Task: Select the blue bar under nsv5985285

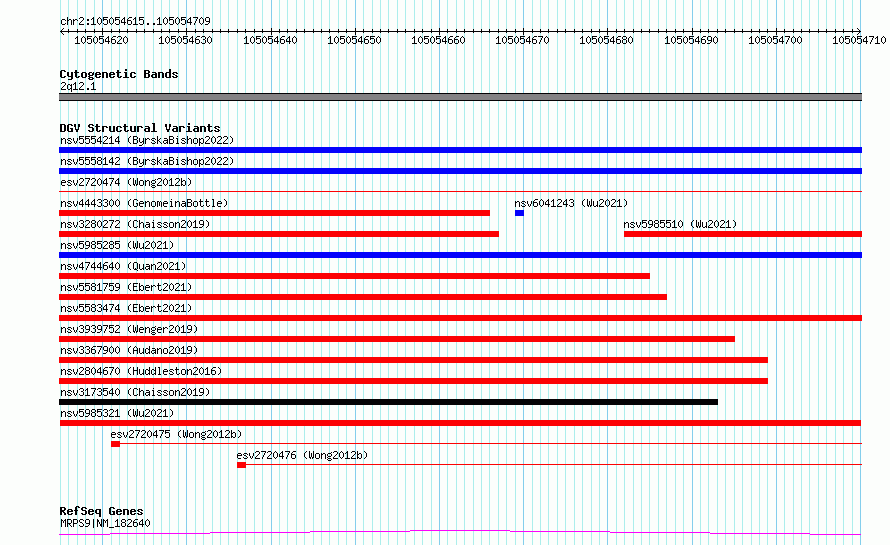Action: 460,255
